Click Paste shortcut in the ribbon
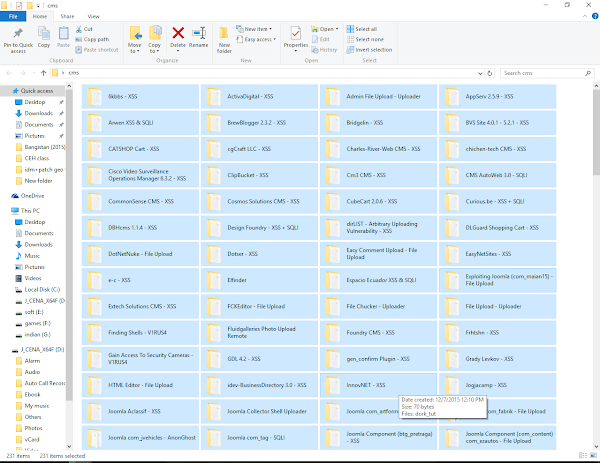600x463 pixels. click(97, 50)
